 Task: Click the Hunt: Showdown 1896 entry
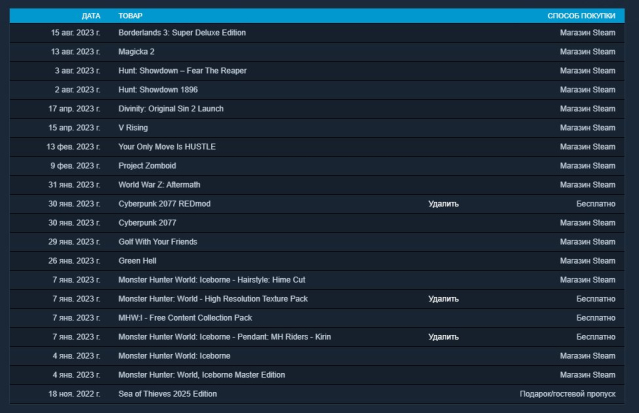(160, 90)
